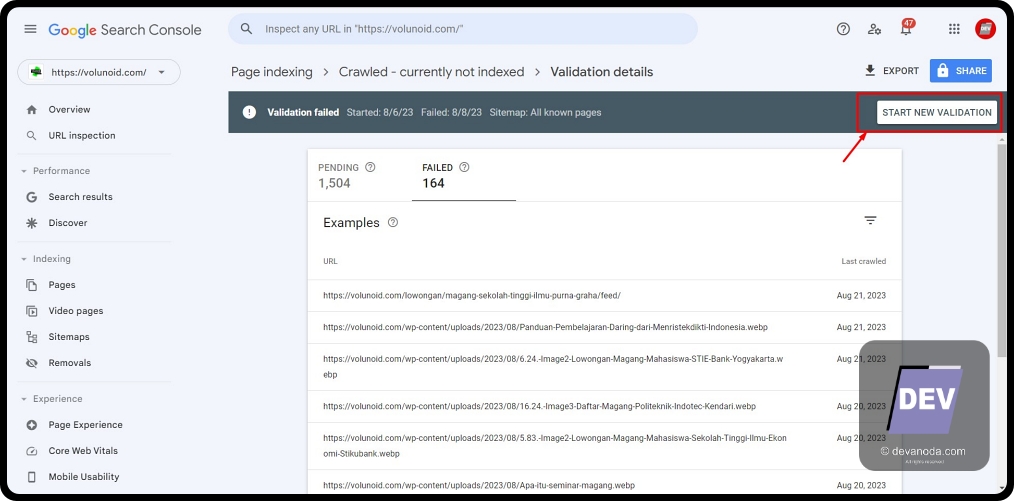Click the Overview home icon

(x=31, y=110)
